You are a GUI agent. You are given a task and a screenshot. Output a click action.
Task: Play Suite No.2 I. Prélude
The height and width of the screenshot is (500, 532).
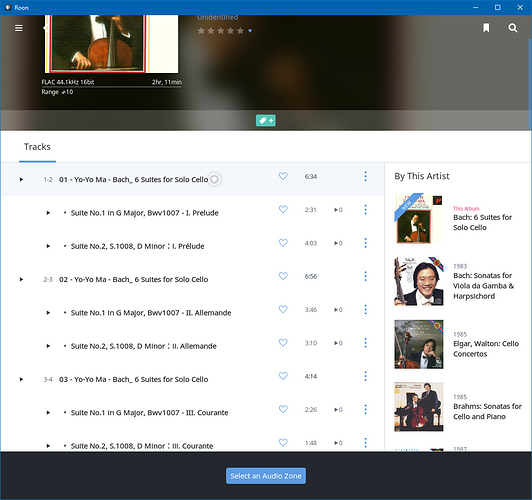[48, 246]
